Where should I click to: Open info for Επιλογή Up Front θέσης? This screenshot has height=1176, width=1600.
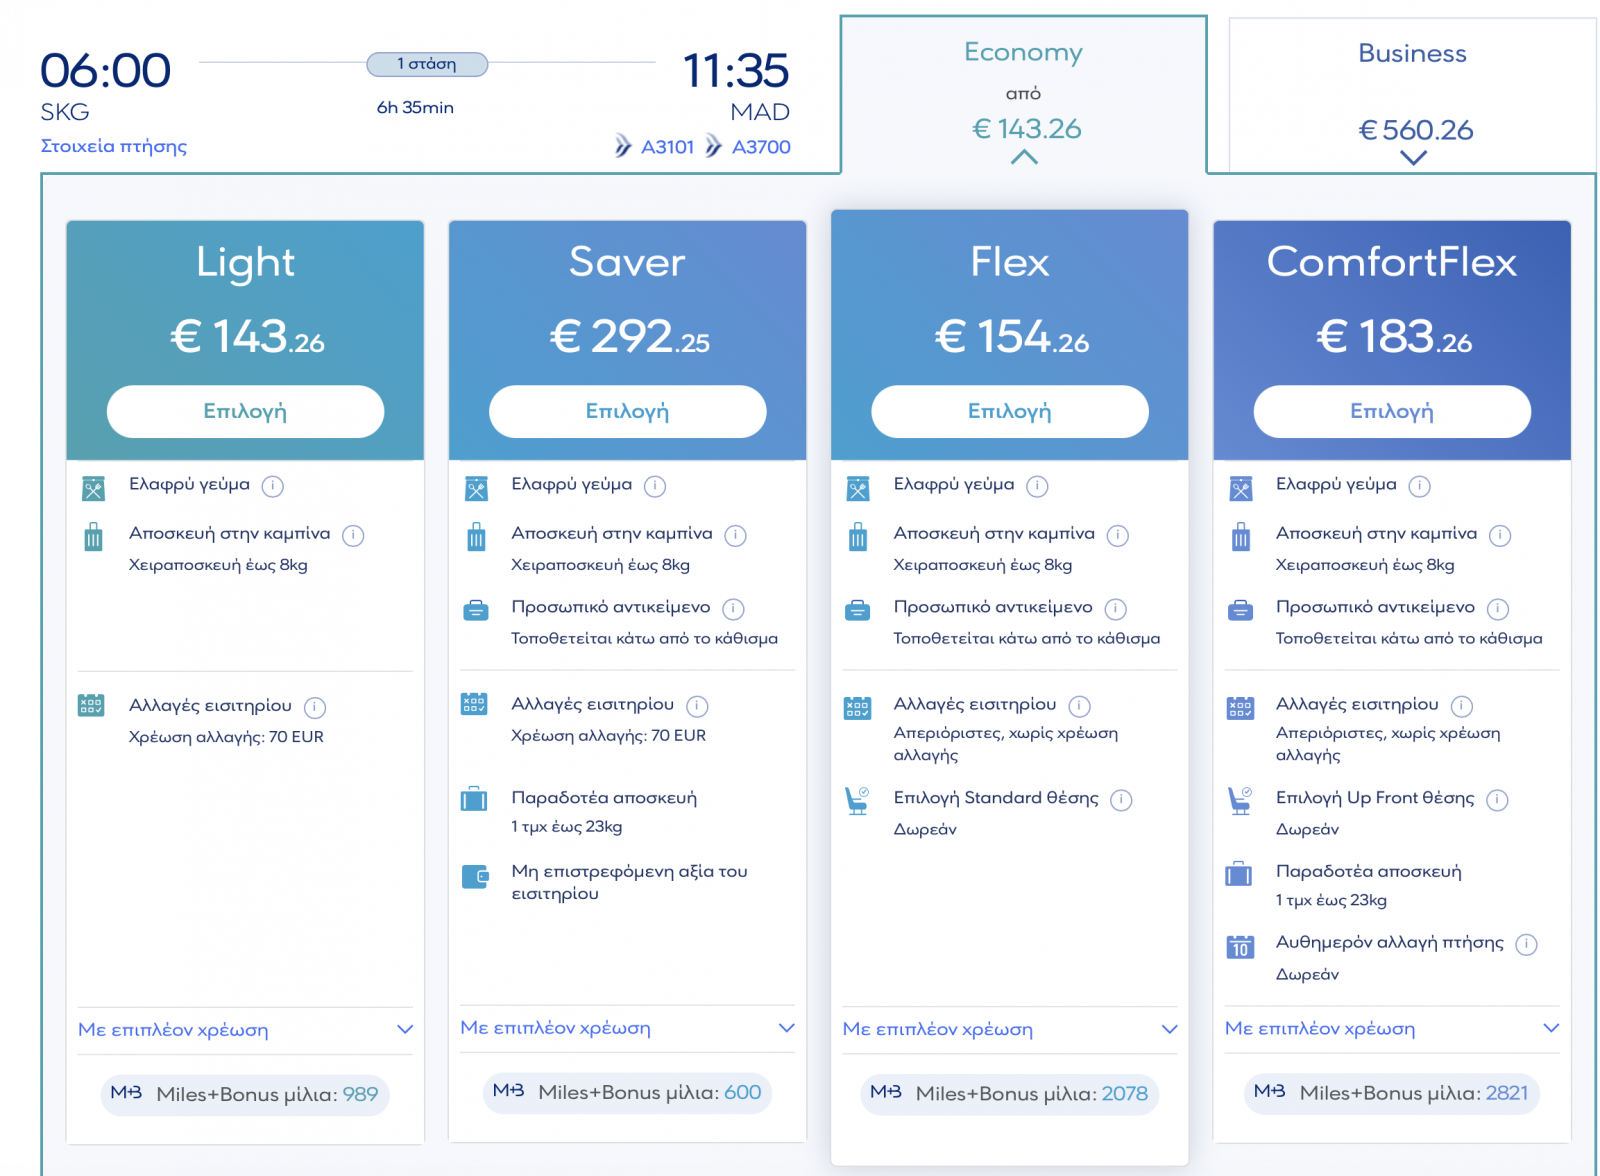(1497, 799)
